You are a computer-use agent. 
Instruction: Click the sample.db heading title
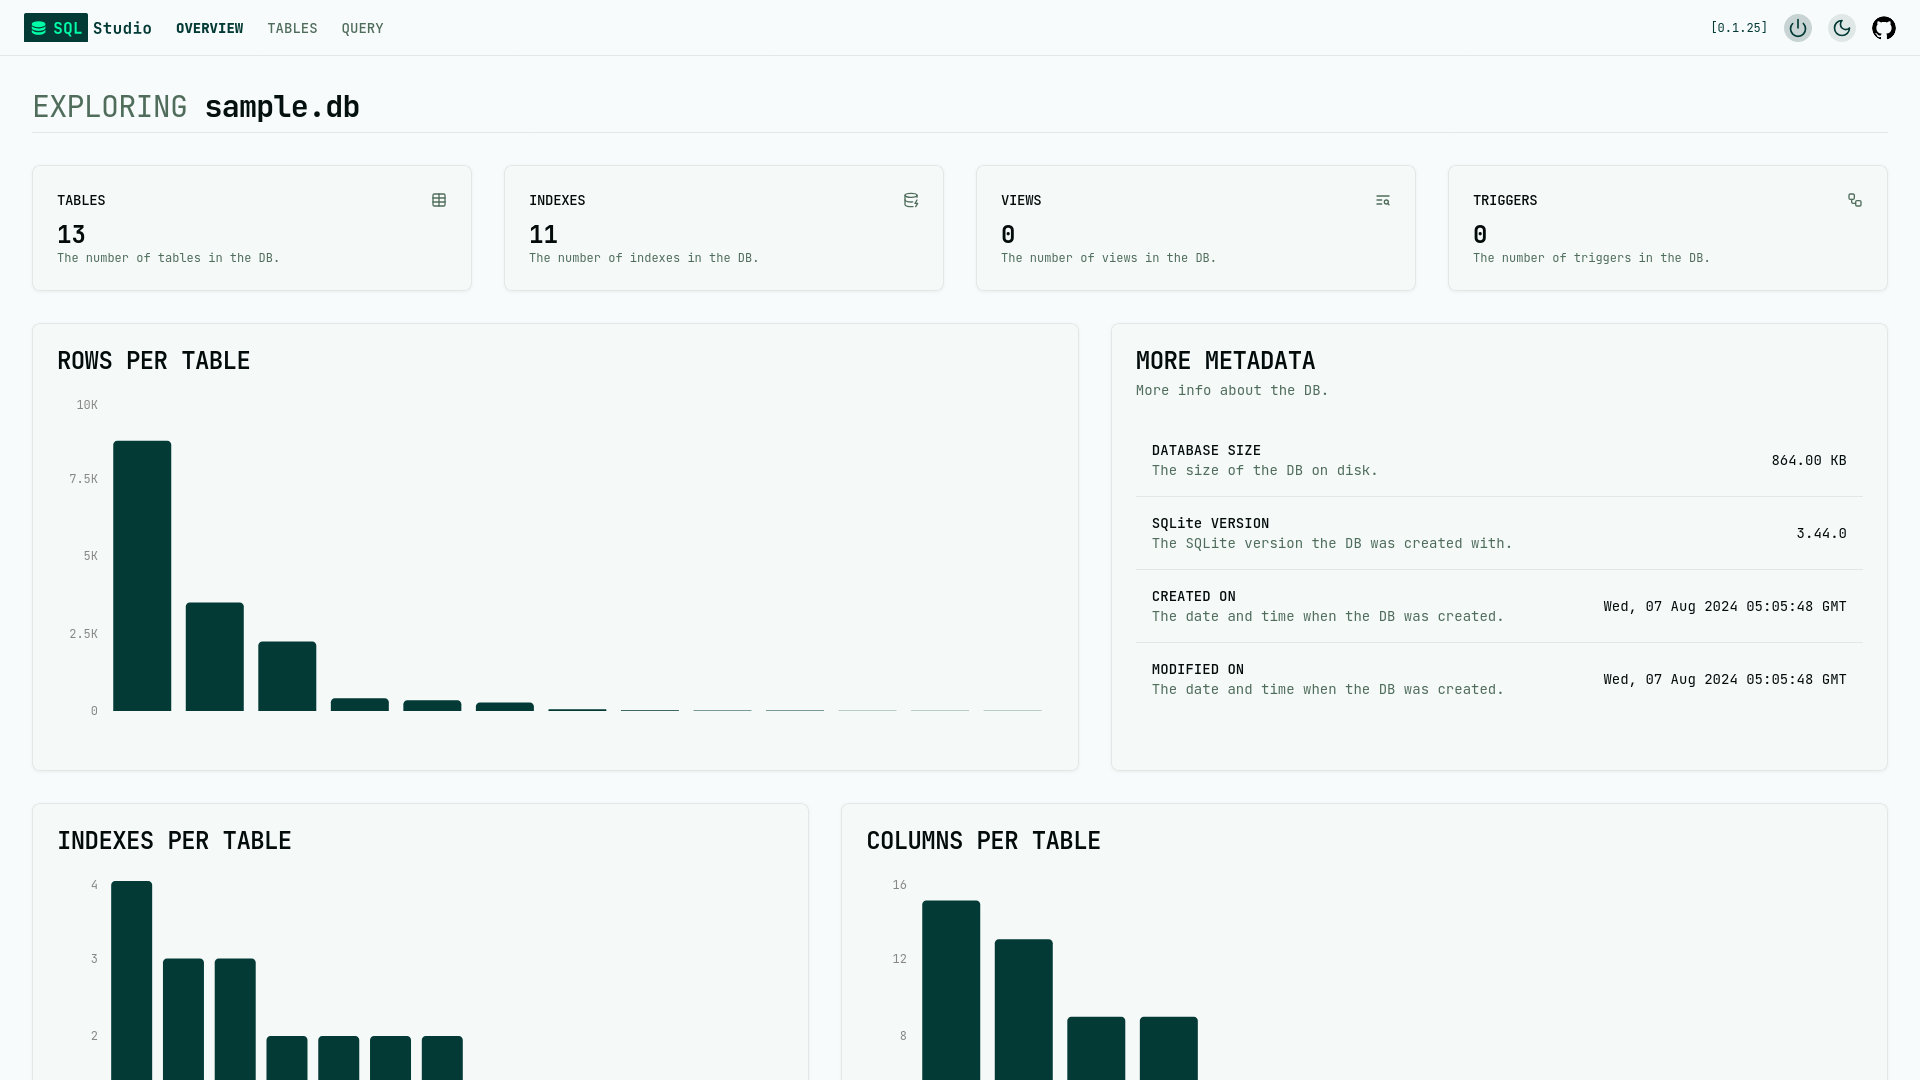pos(281,107)
